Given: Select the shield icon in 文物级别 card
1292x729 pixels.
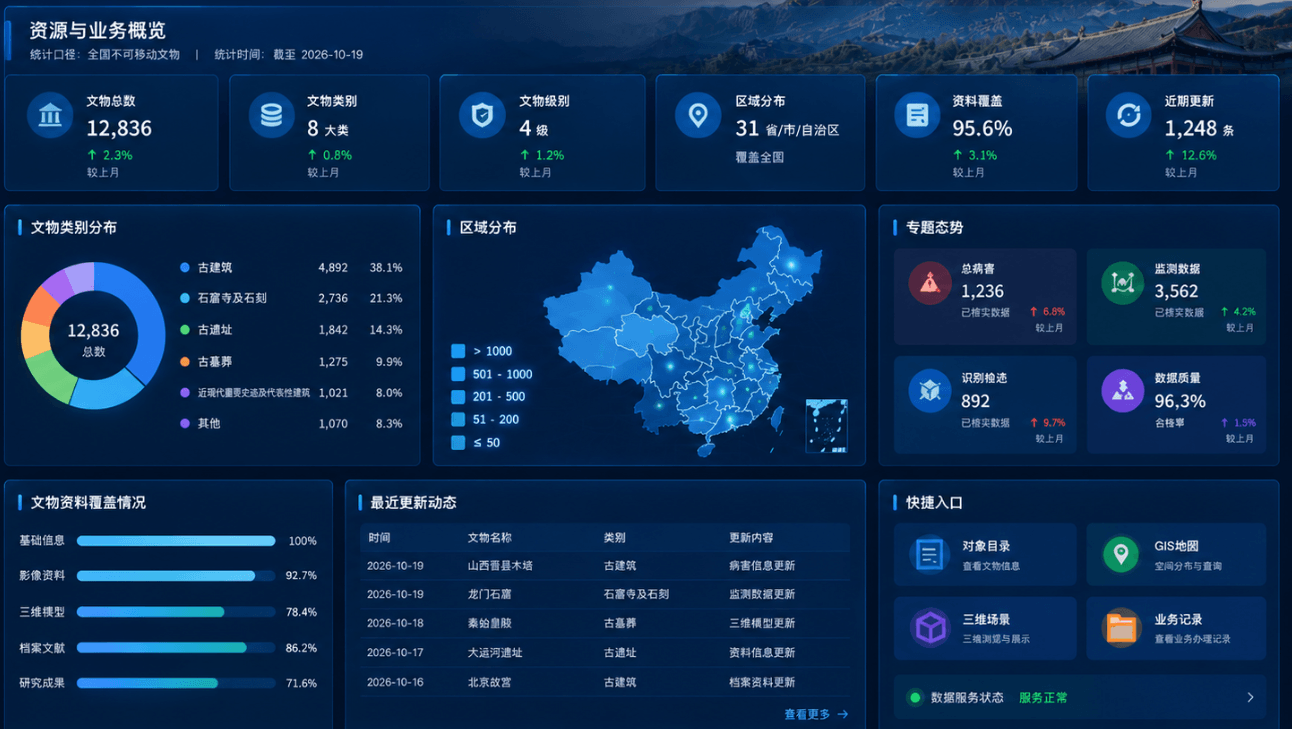Looking at the screenshot, I should coord(482,116).
